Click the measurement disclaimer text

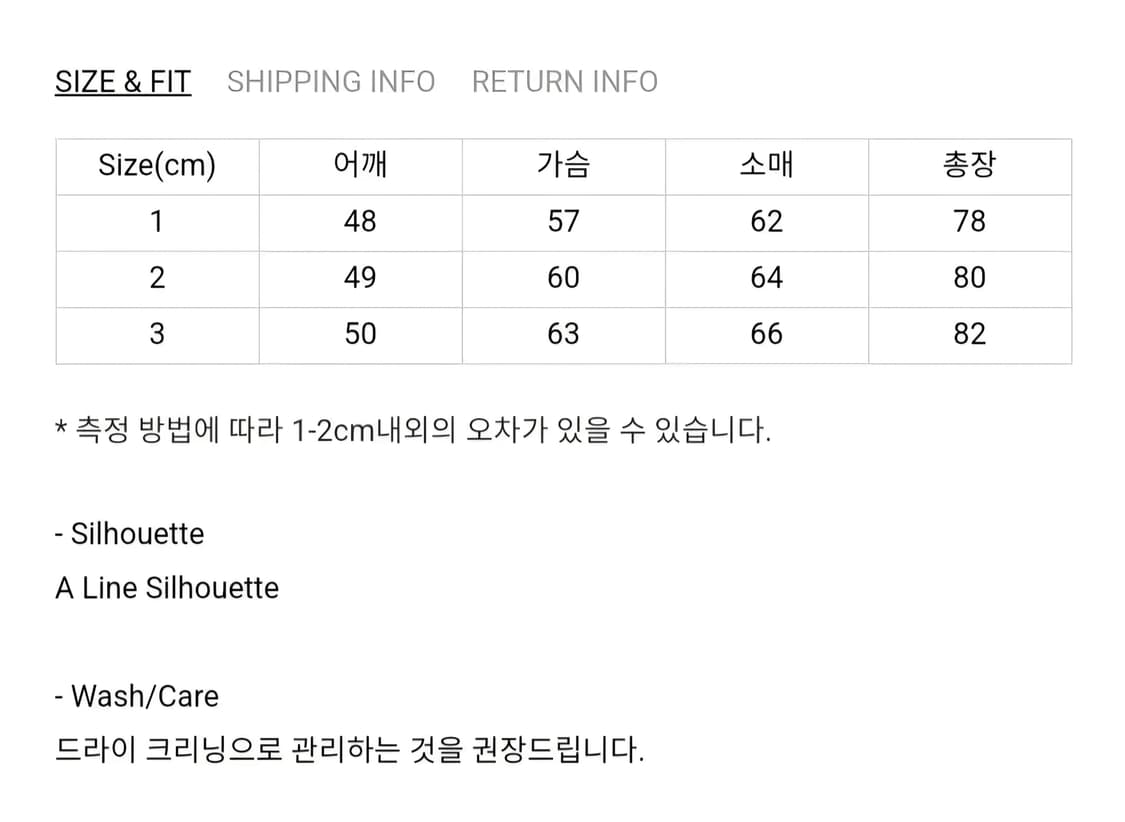point(416,428)
